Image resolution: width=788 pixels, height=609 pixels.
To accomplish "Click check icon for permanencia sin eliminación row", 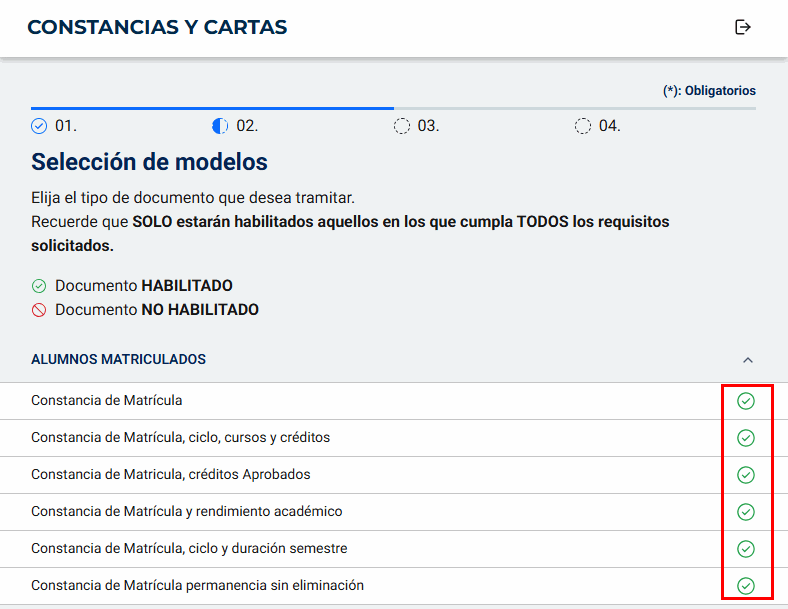I will pos(745,586).
